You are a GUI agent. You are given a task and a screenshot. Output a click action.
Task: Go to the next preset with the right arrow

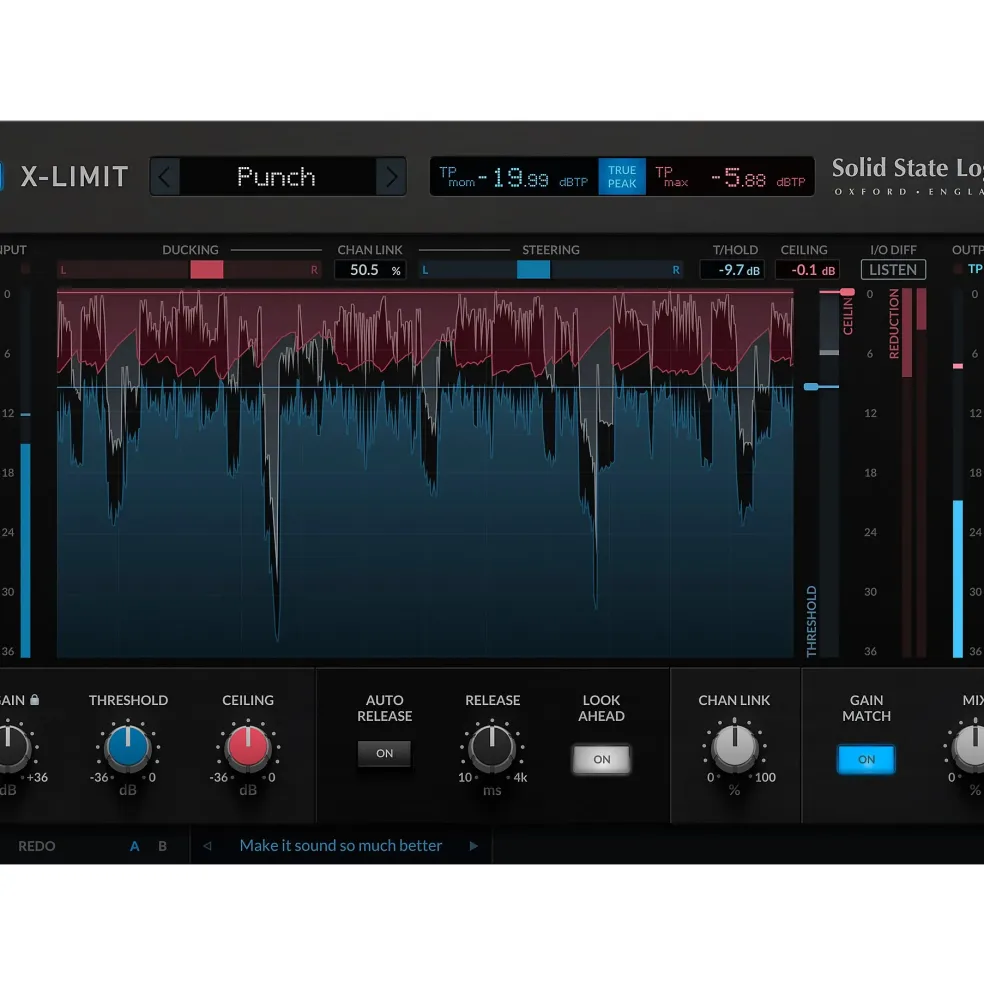coord(391,177)
